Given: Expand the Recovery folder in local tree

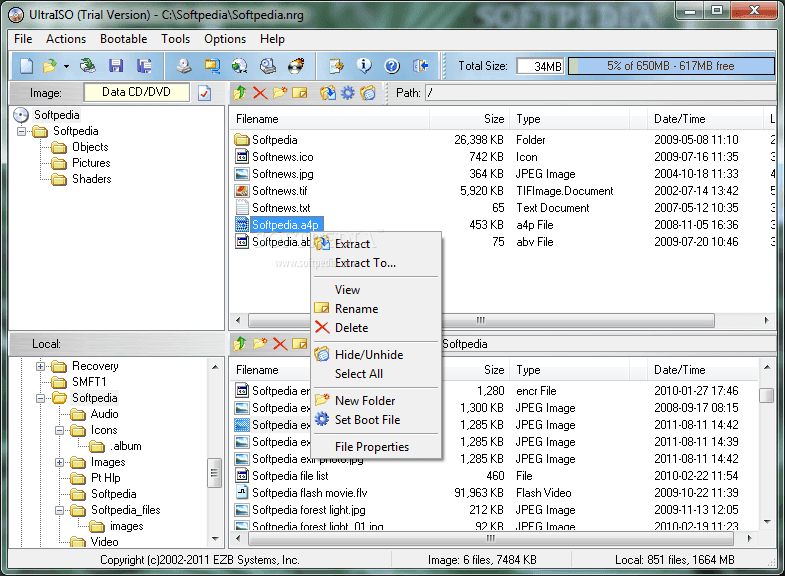Looking at the screenshot, I should pyautogui.click(x=41, y=366).
